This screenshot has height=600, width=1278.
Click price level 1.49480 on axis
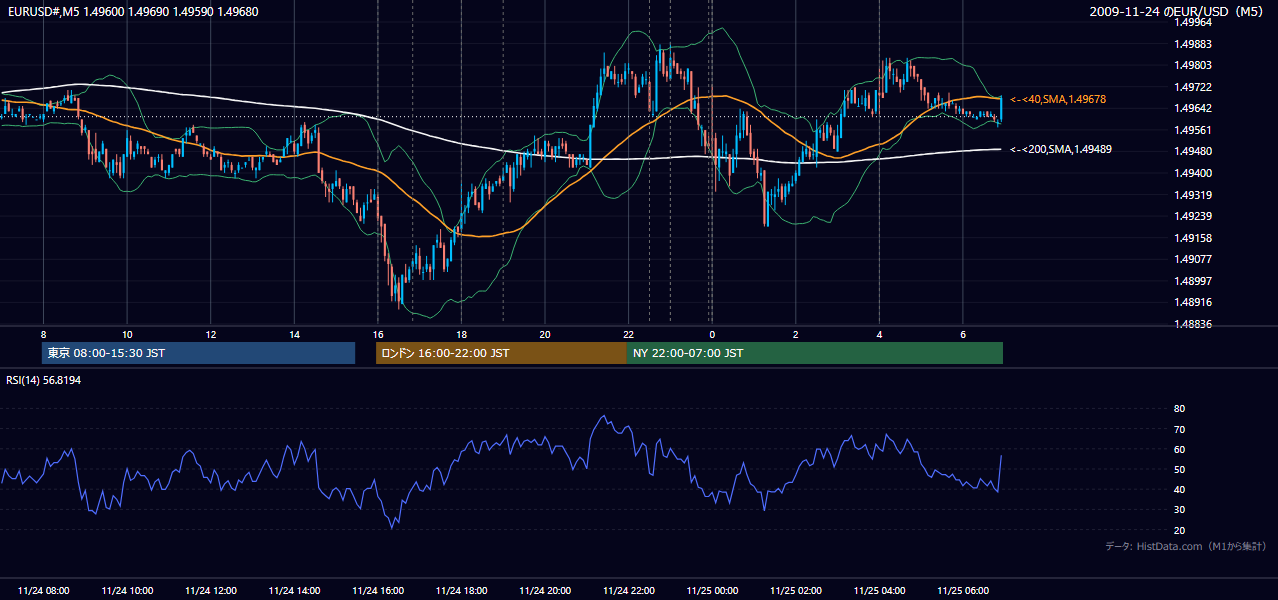1192,151
